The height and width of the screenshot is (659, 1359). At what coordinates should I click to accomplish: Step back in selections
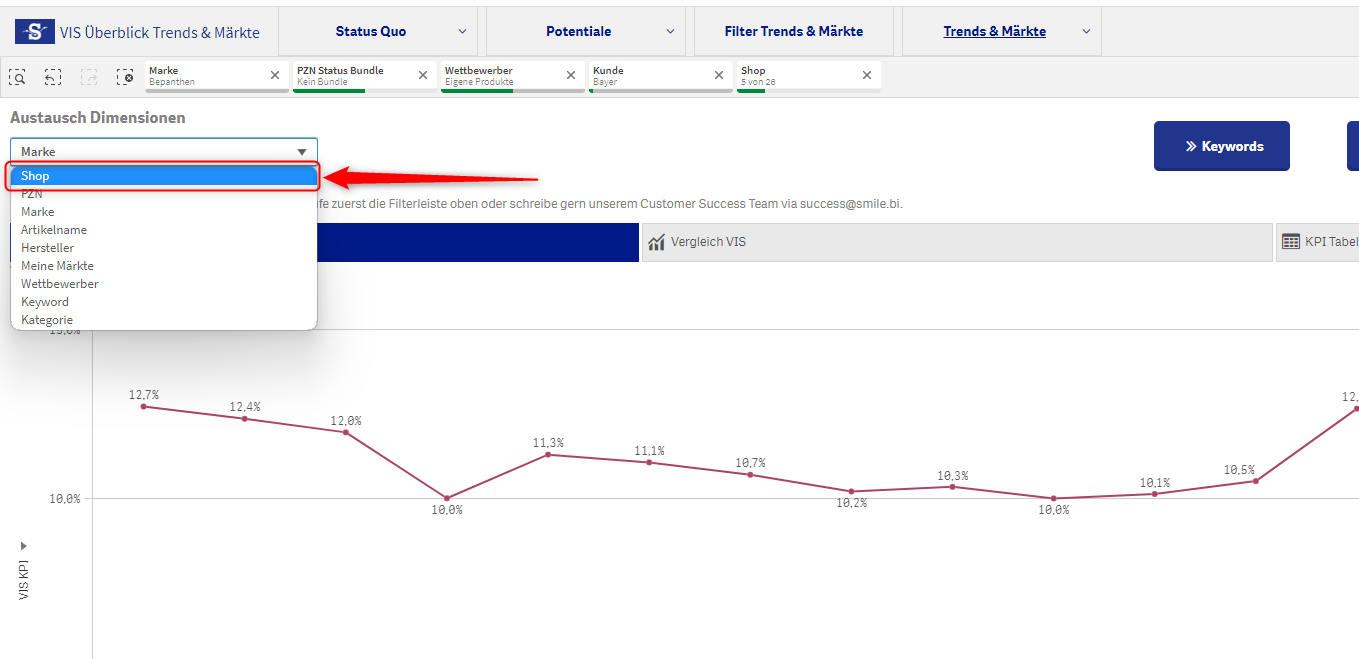53,76
